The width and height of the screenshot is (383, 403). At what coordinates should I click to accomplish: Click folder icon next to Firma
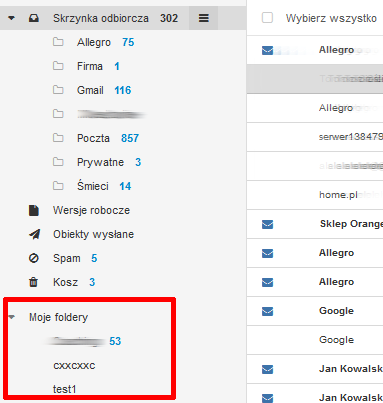[58, 66]
